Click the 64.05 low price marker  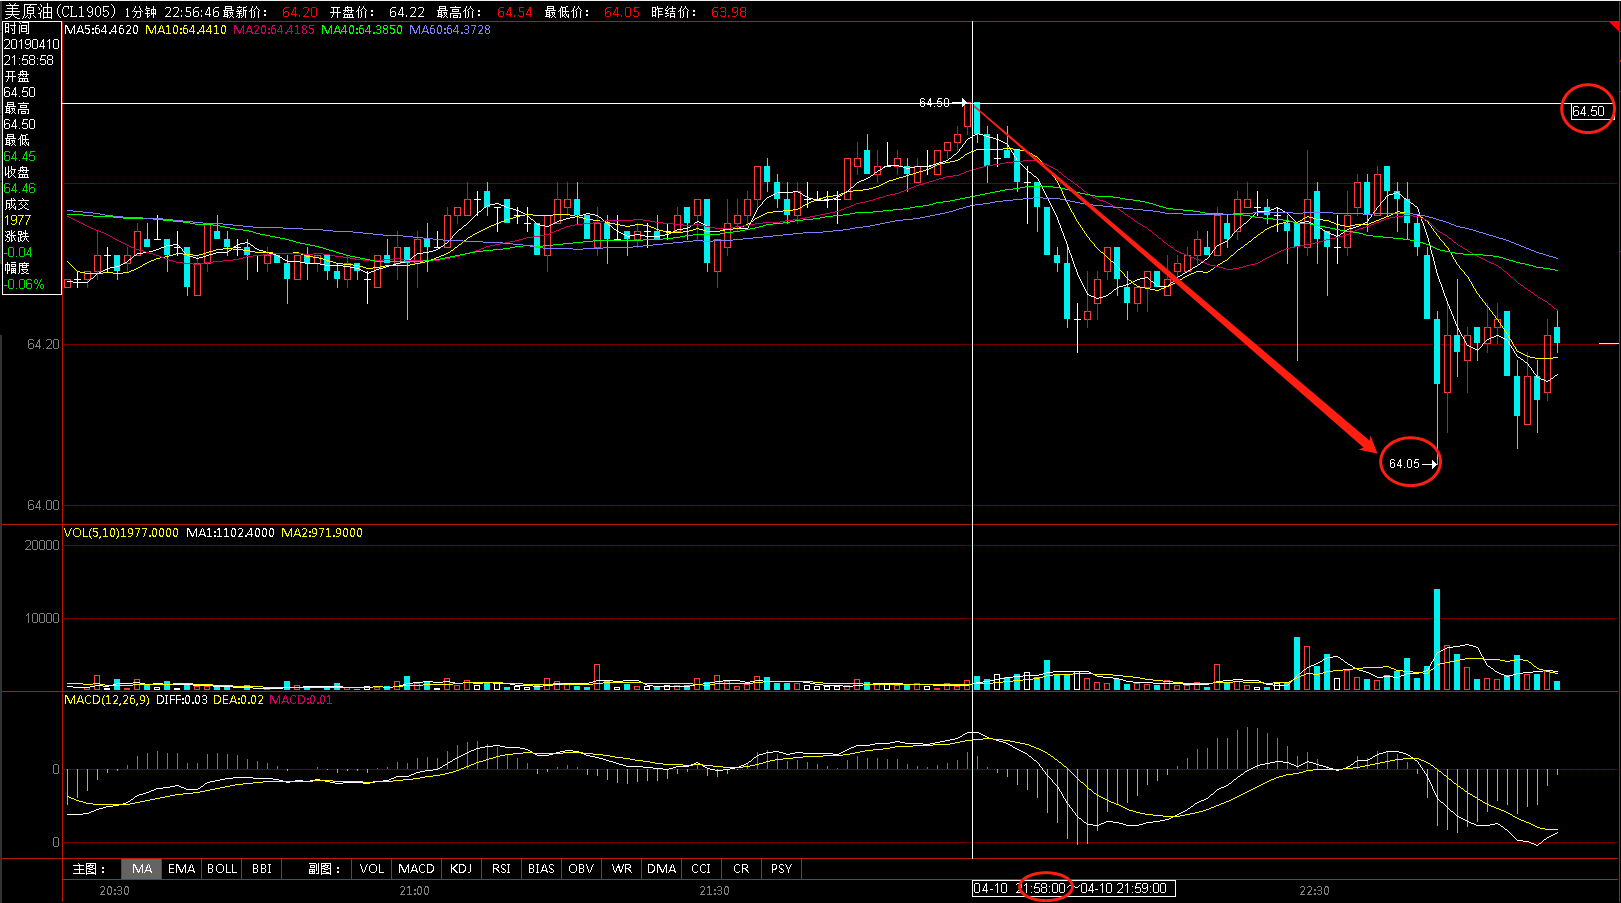1405,464
